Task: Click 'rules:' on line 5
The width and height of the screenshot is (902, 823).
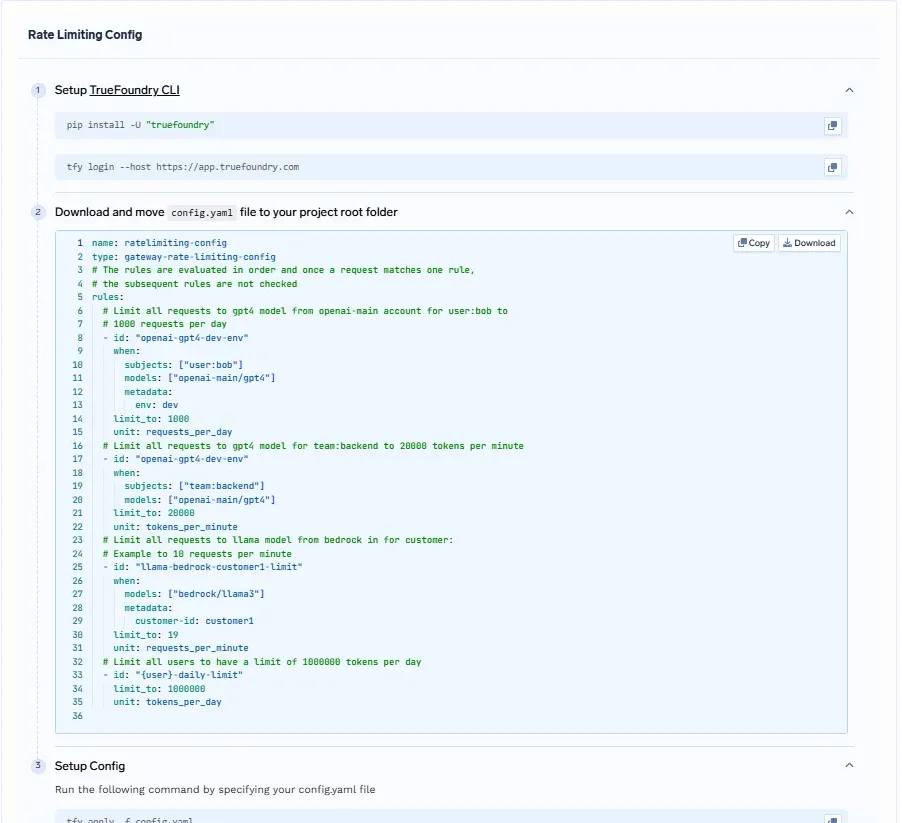Action: coord(108,297)
